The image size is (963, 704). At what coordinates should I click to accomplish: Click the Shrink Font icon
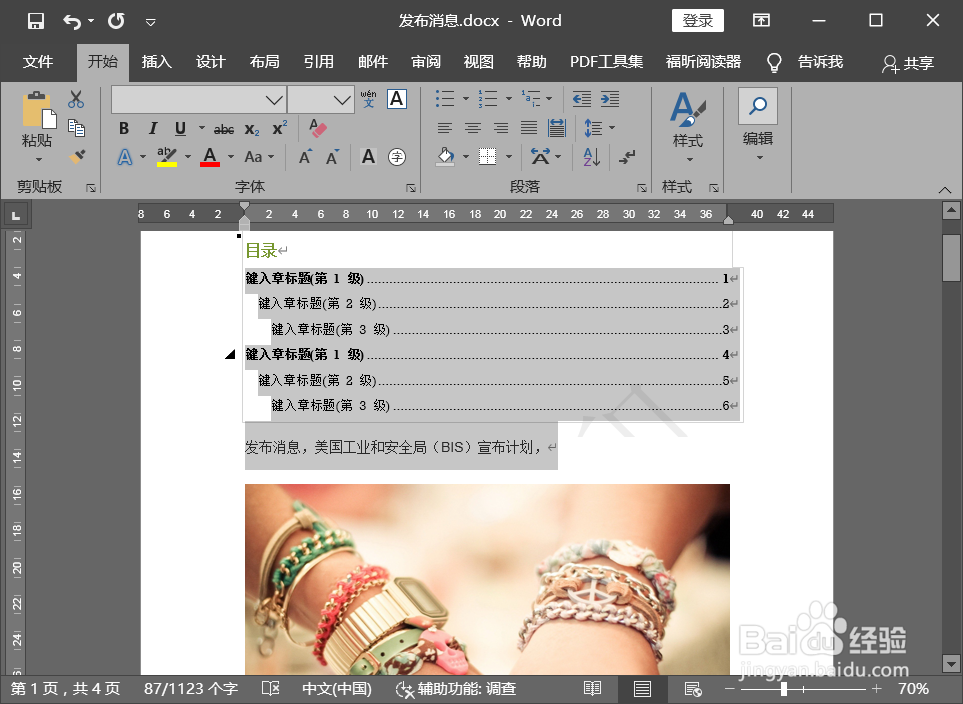(x=333, y=157)
